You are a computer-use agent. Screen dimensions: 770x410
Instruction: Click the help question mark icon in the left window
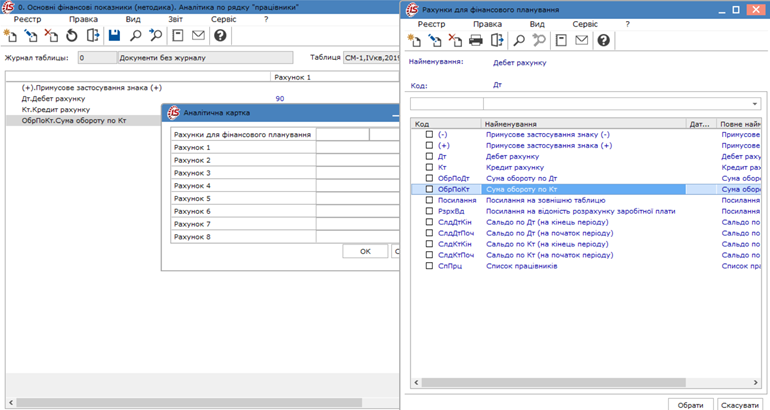click(x=220, y=35)
